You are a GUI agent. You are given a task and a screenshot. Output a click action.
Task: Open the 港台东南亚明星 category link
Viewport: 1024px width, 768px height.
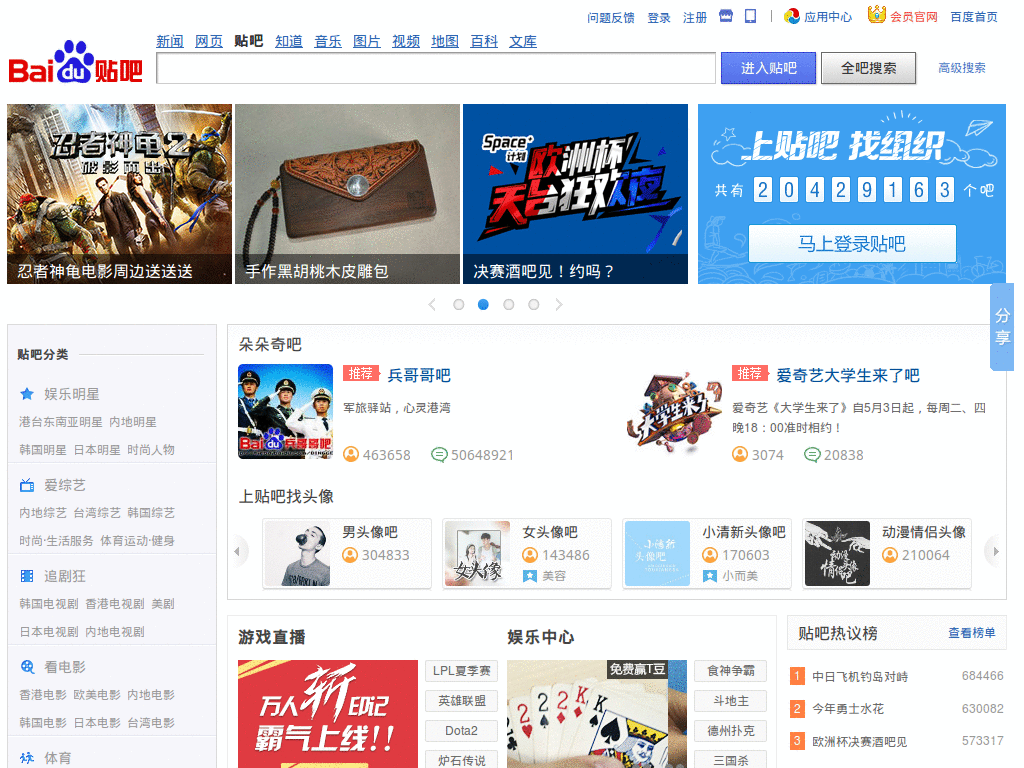point(61,422)
